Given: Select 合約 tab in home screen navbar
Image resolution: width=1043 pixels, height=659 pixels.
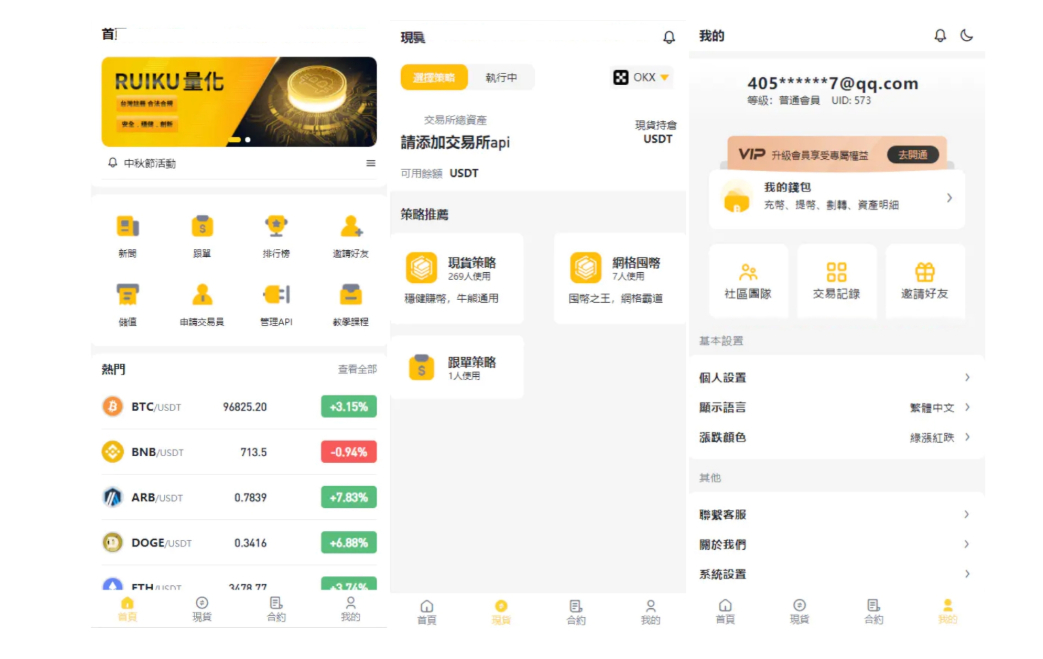Looking at the screenshot, I should (276, 608).
